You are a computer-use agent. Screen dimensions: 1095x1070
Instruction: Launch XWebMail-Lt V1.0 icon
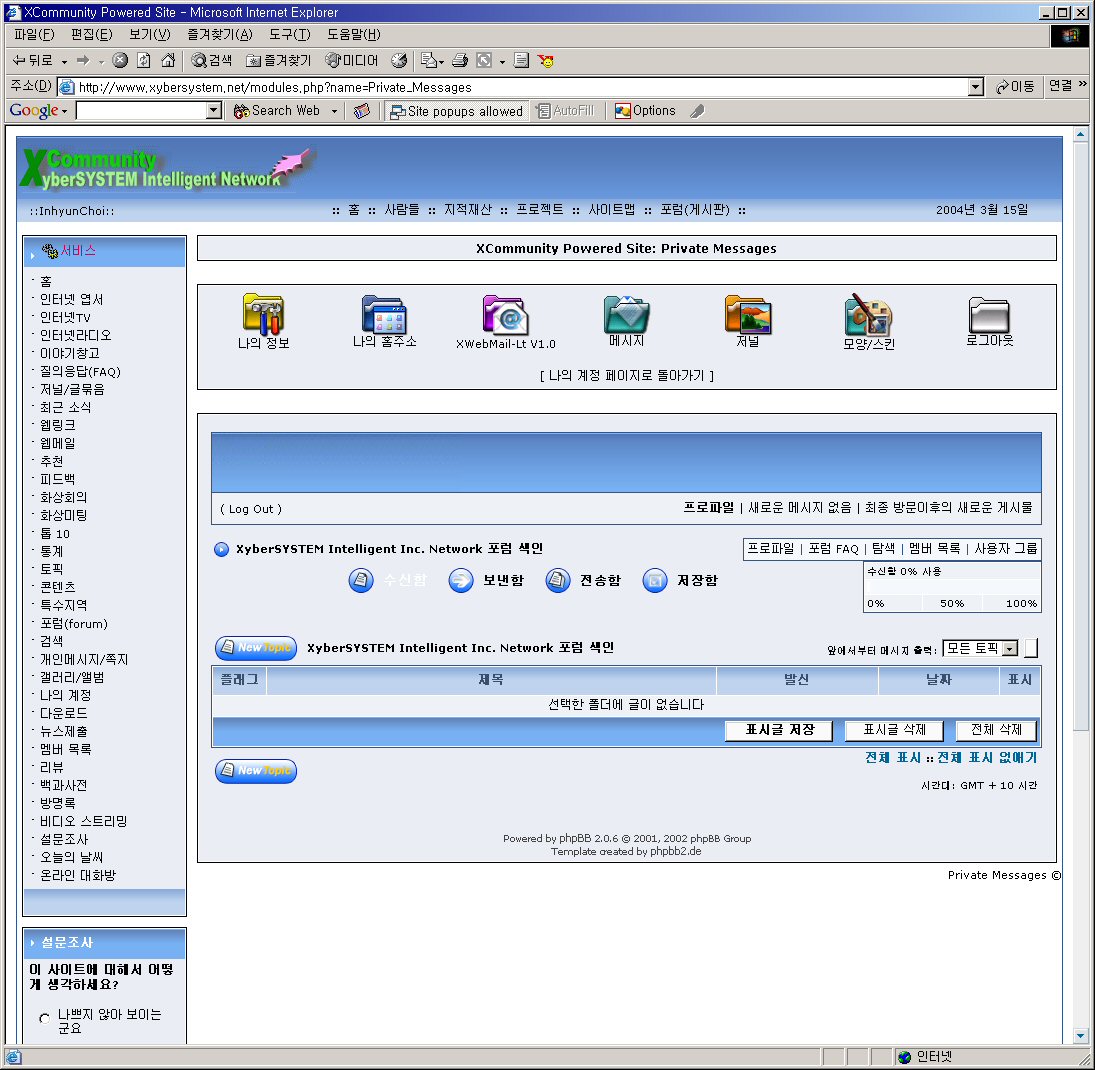click(505, 314)
